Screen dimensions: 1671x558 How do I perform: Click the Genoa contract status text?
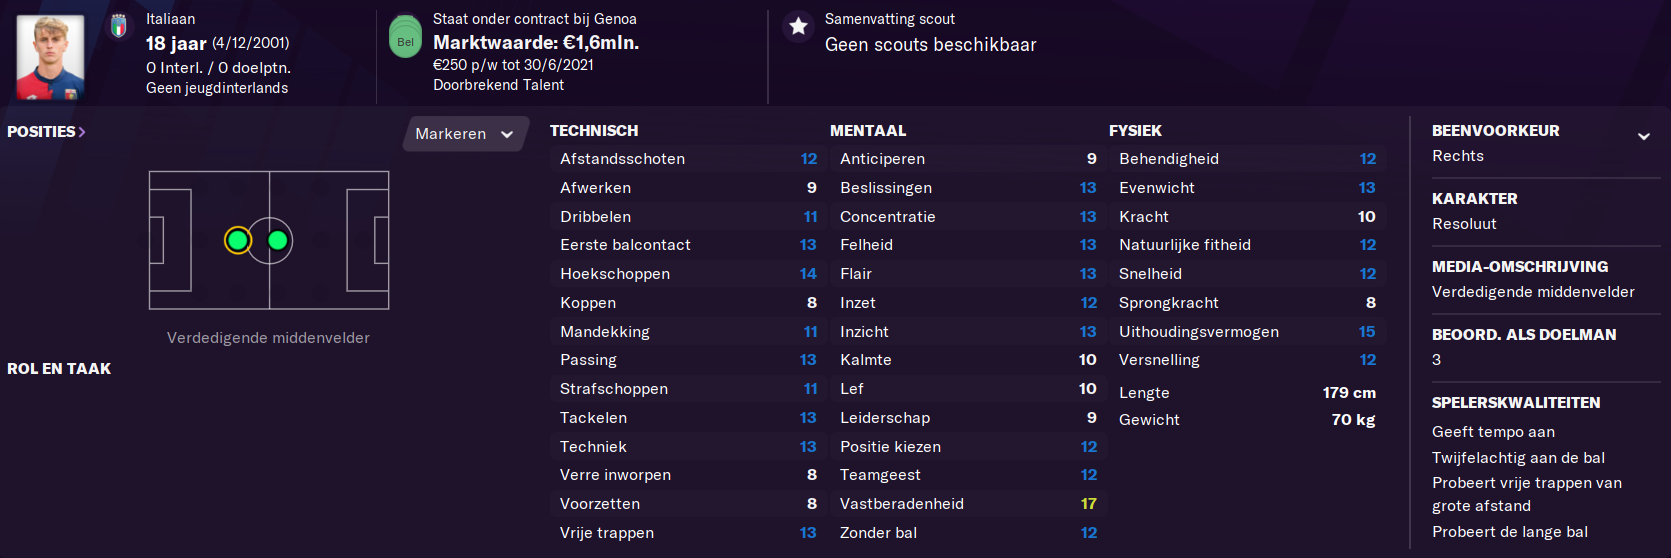(534, 19)
